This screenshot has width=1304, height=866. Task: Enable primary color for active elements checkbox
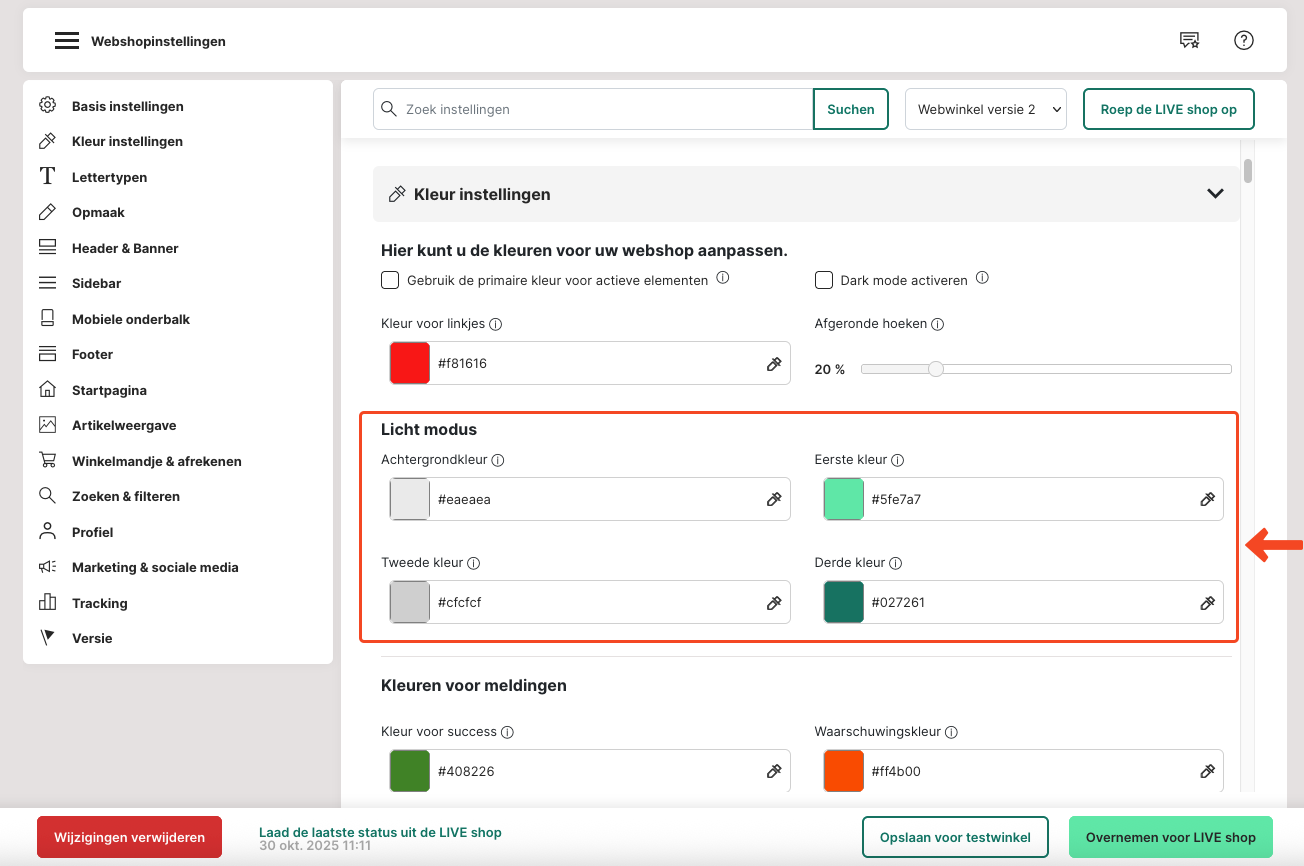[390, 280]
